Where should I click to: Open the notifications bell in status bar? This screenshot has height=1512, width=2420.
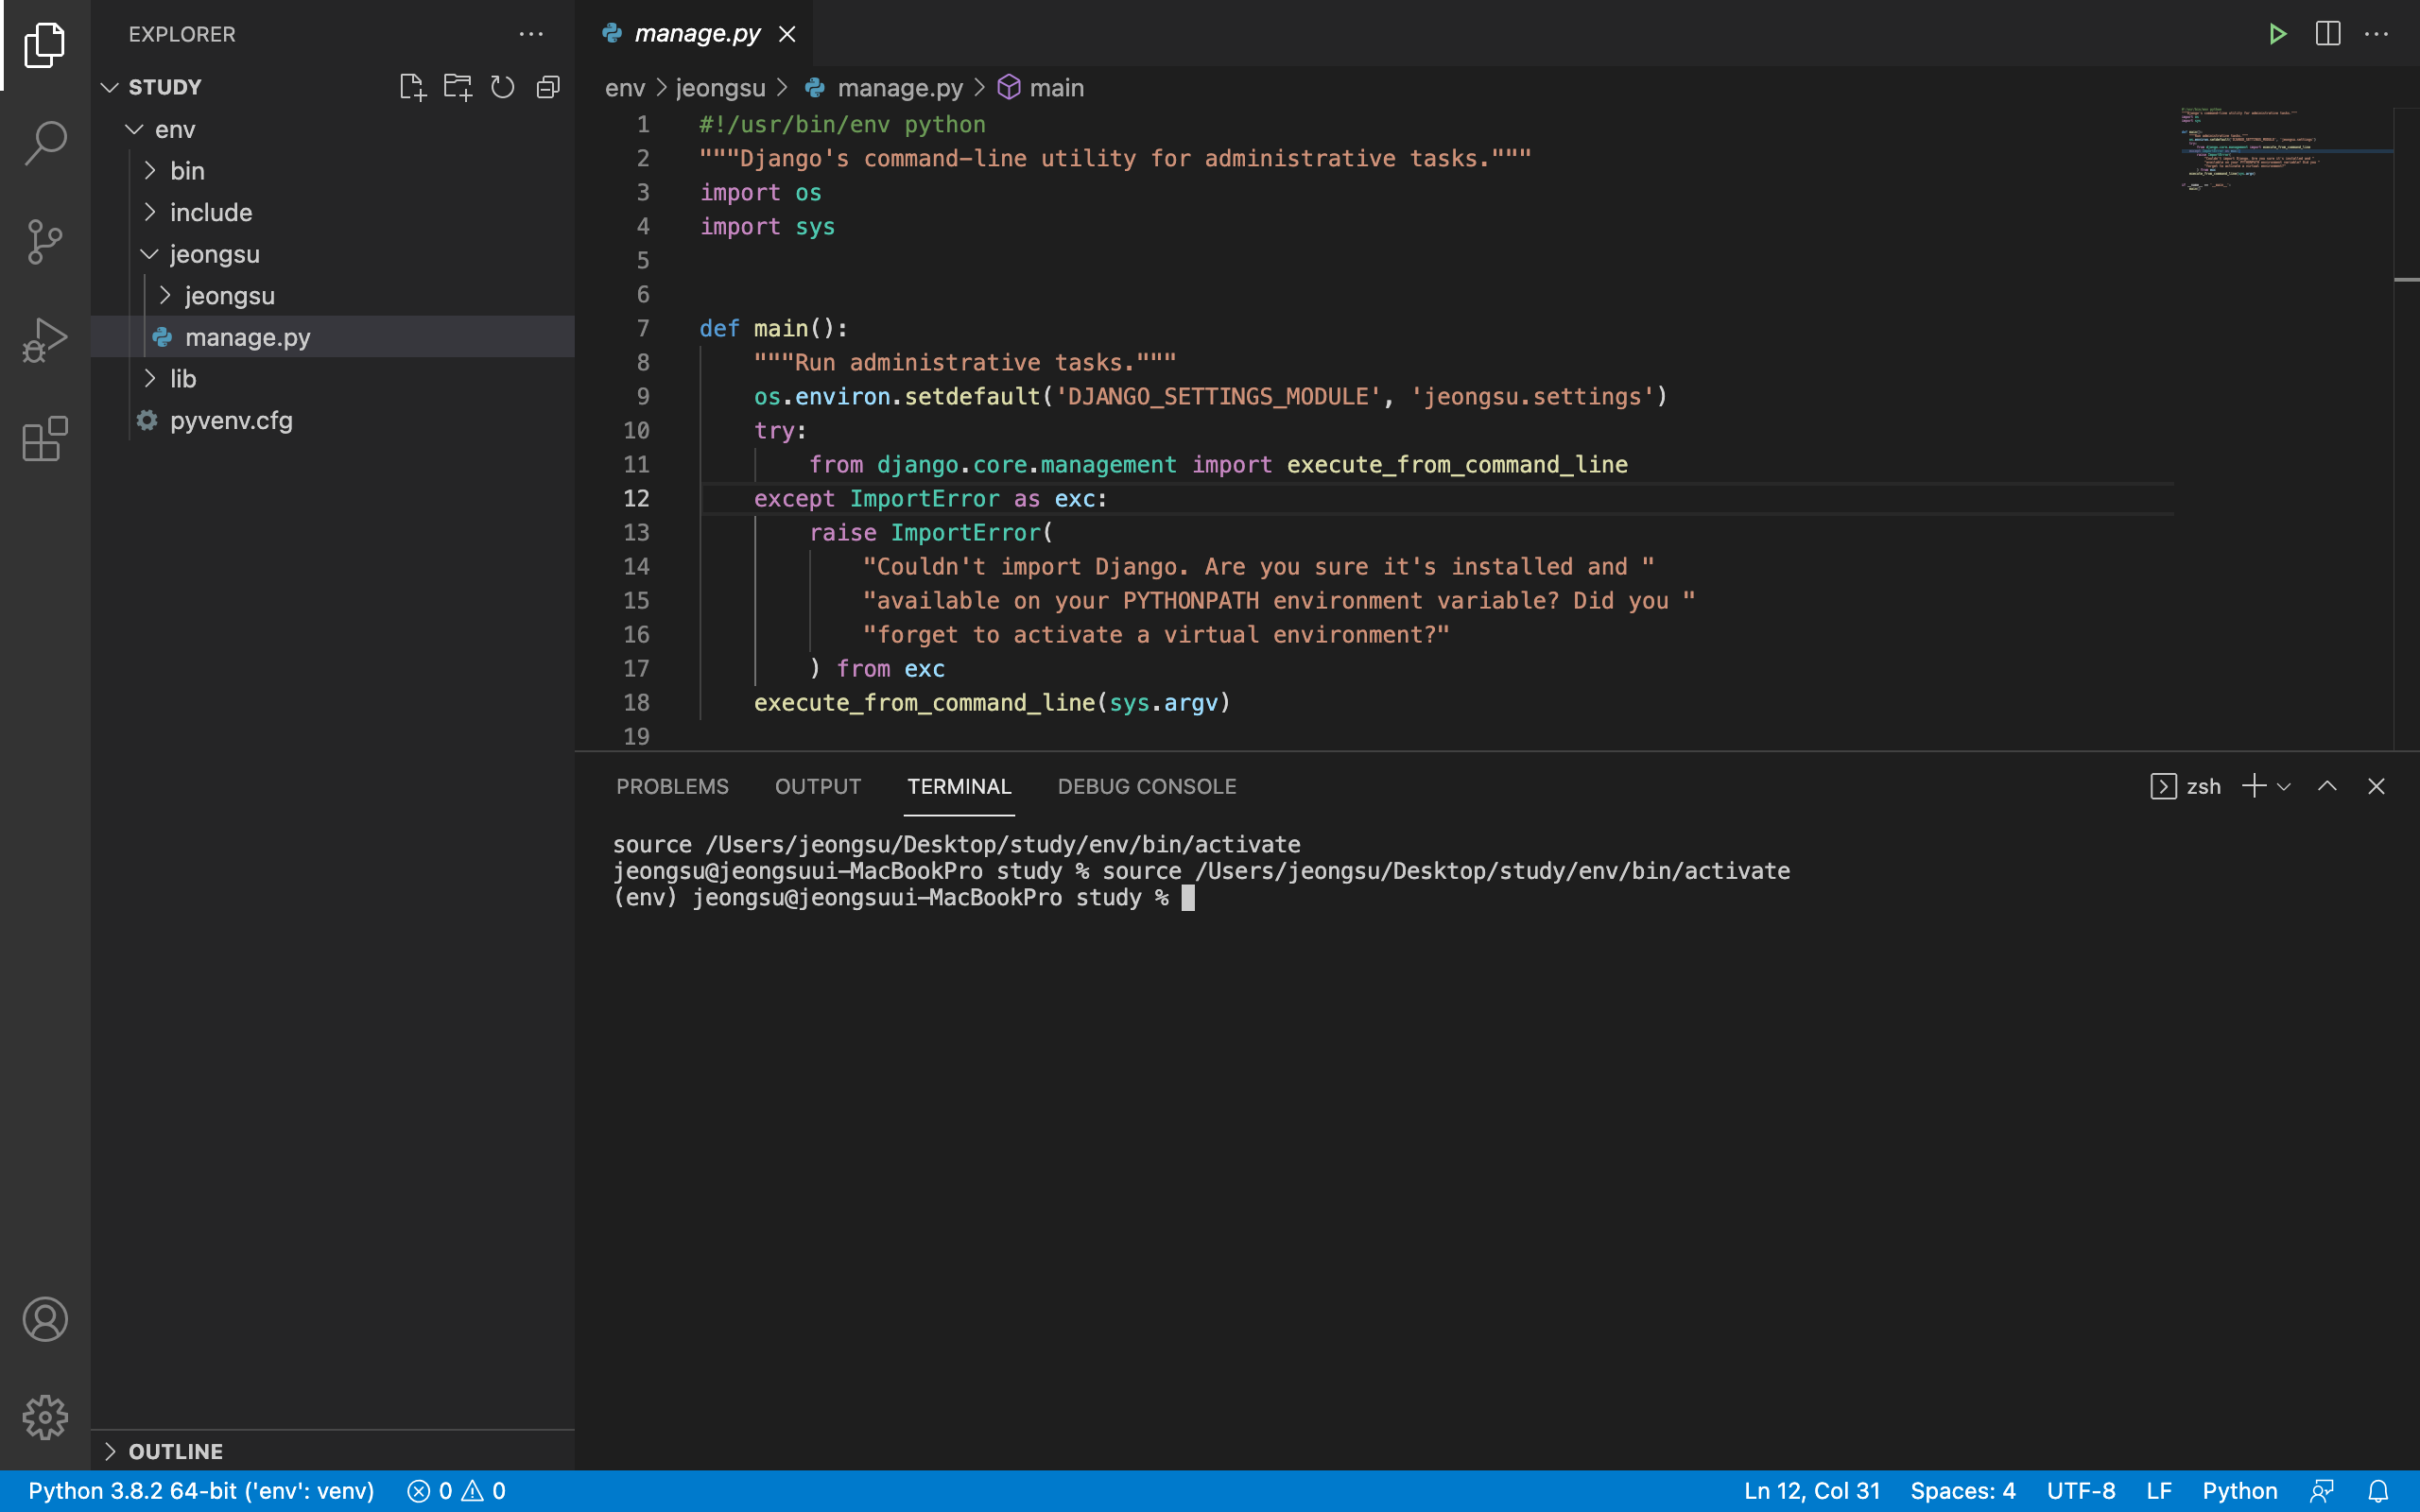[2378, 1491]
